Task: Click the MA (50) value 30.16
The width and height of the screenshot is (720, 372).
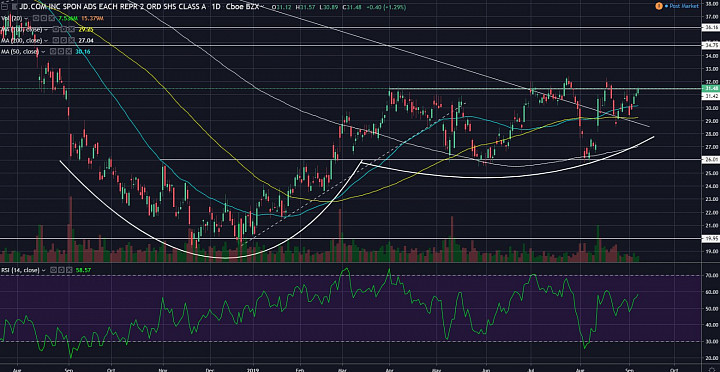Action: pyautogui.click(x=83, y=51)
